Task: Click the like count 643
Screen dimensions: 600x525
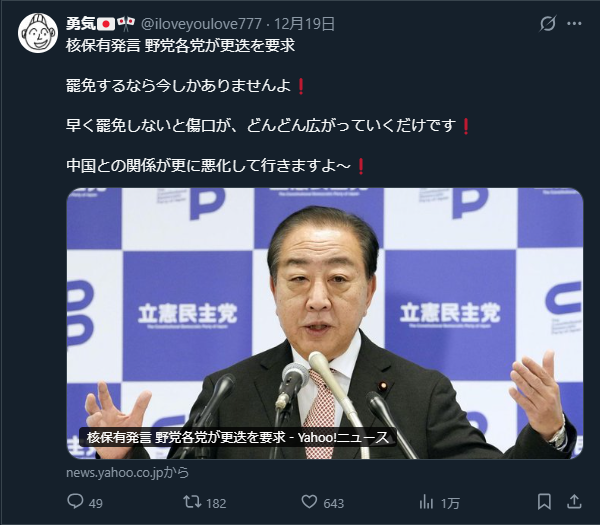Action: tap(334, 503)
